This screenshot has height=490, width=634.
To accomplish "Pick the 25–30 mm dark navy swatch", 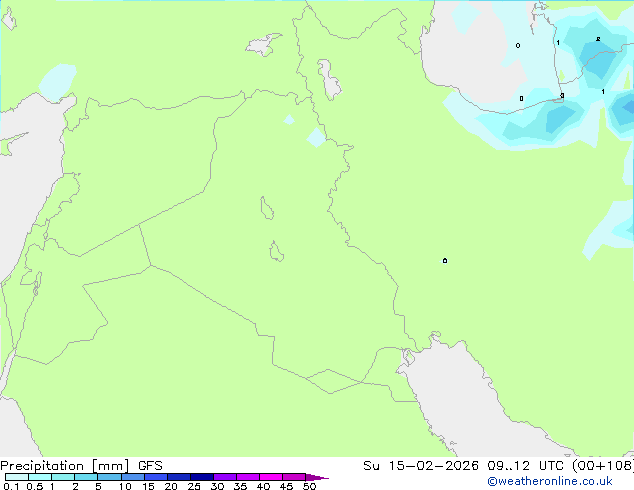I will [202, 477].
